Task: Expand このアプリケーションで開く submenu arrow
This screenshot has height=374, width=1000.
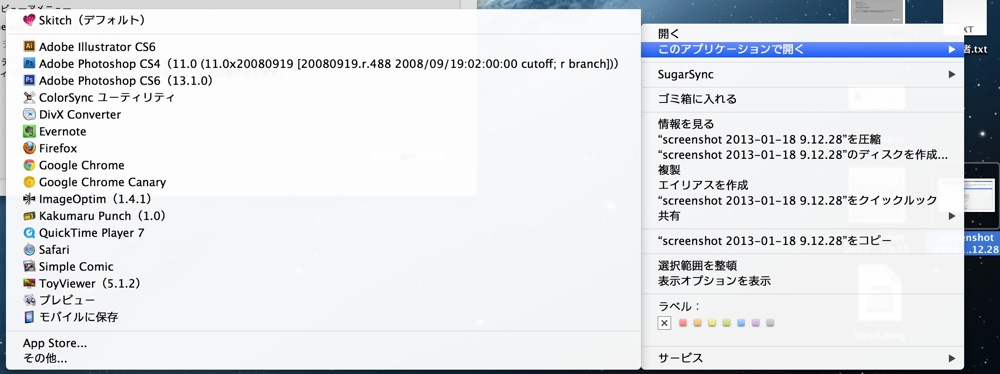Action: [952, 49]
